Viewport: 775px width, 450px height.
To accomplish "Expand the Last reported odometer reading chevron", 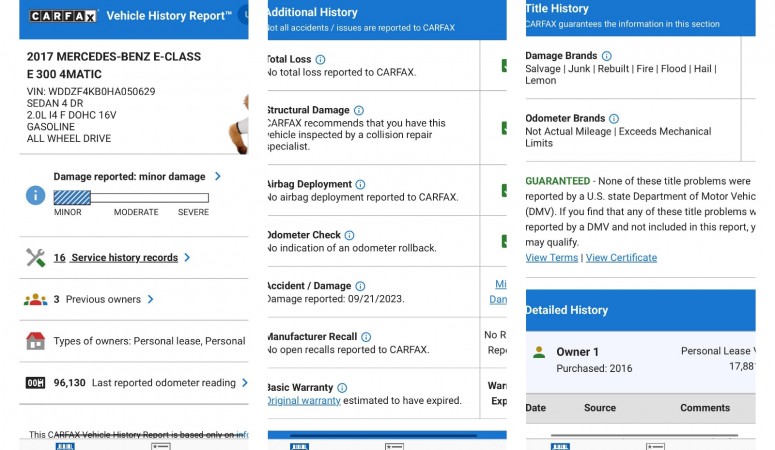I will (x=245, y=383).
